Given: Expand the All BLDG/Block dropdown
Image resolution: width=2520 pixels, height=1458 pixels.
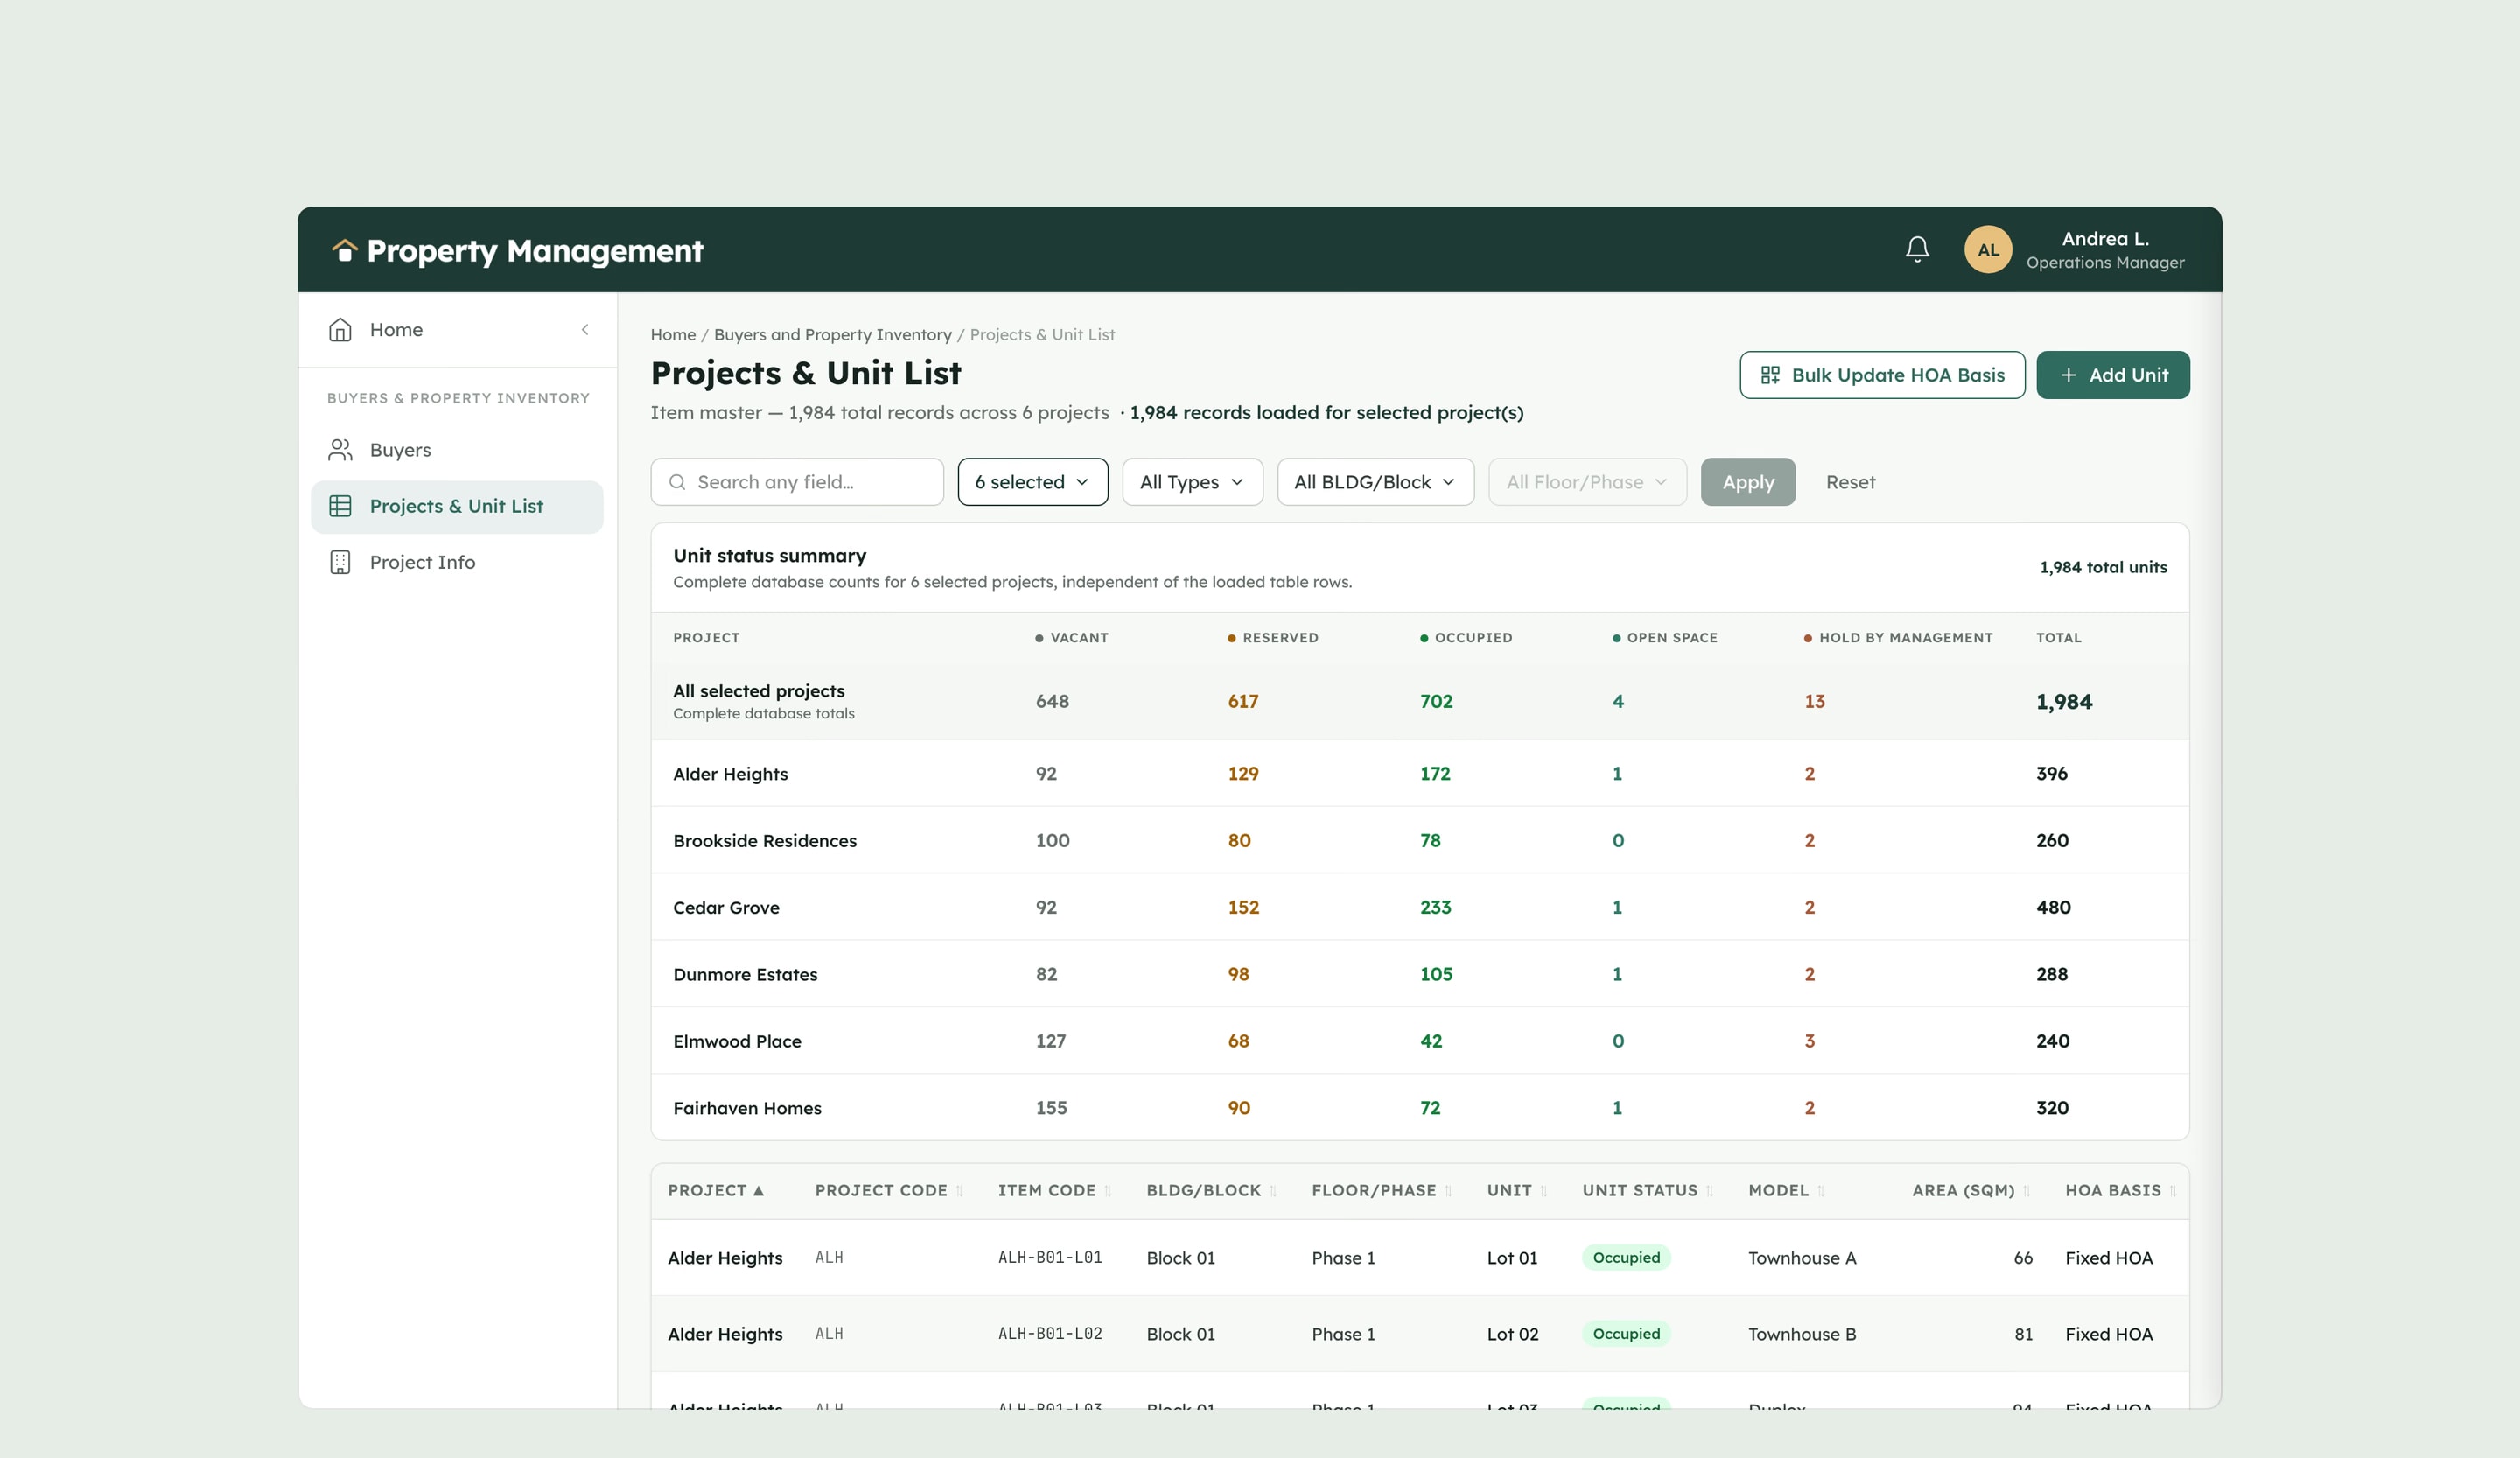Looking at the screenshot, I should [x=1375, y=482].
